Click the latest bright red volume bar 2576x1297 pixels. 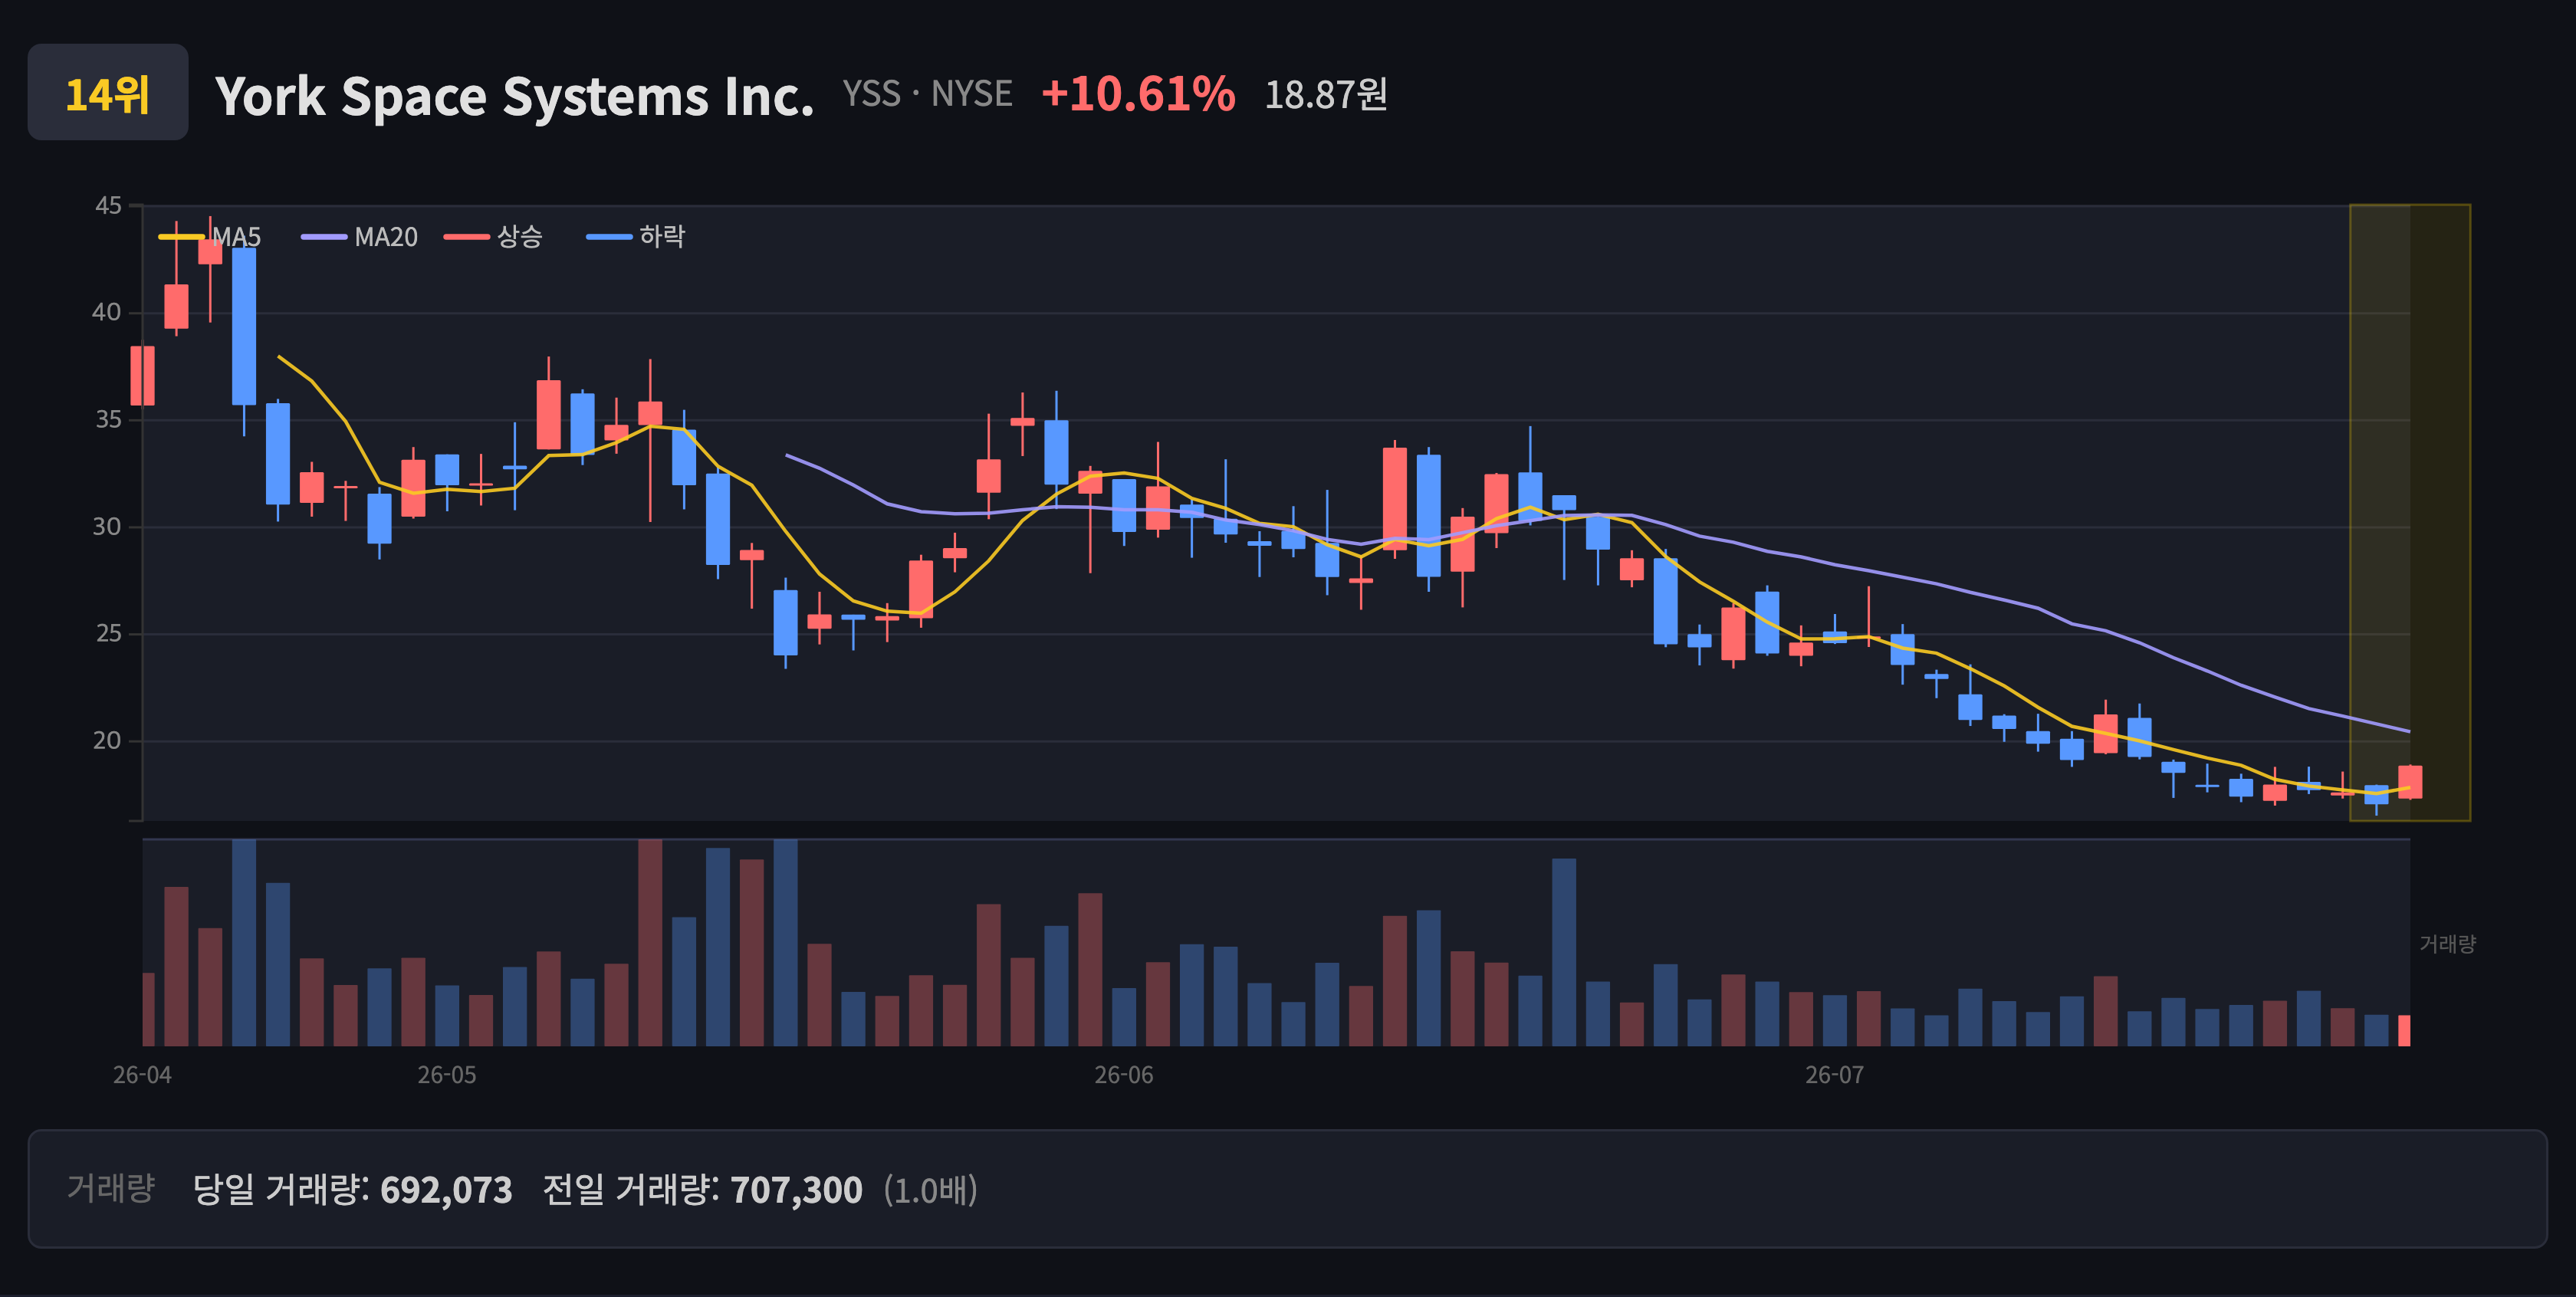coord(2404,1030)
